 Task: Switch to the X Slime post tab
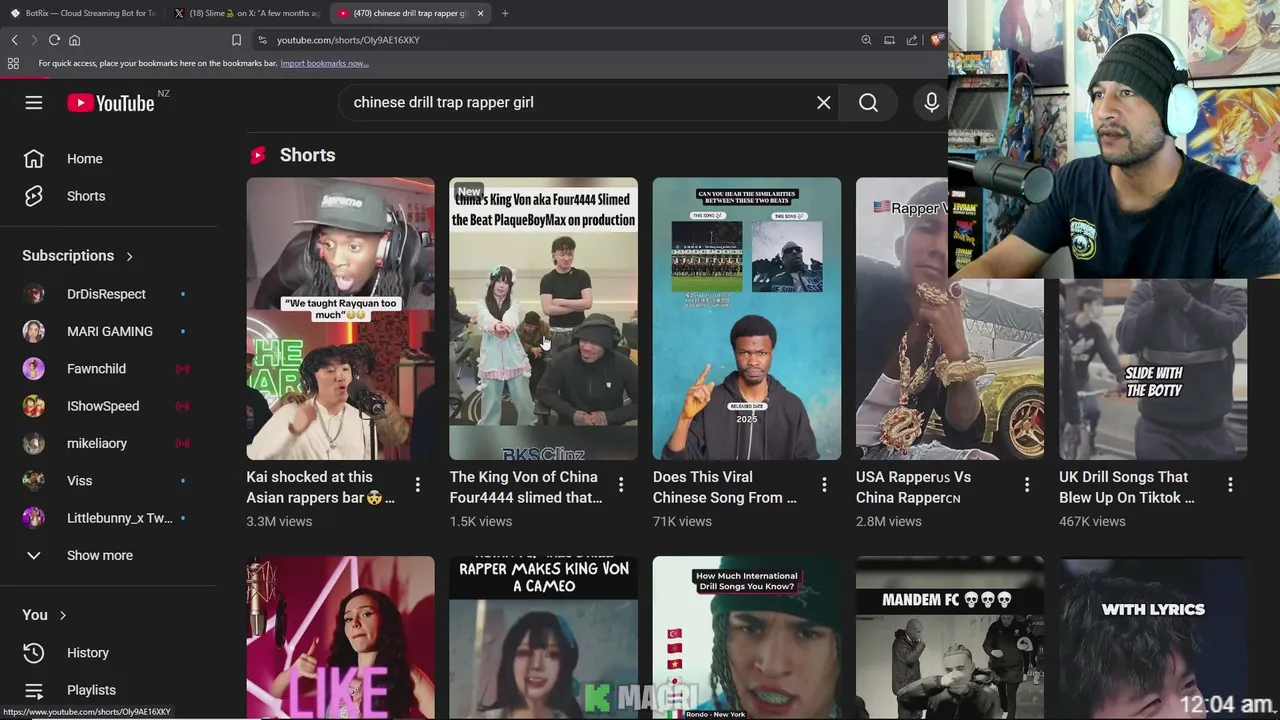(x=247, y=13)
